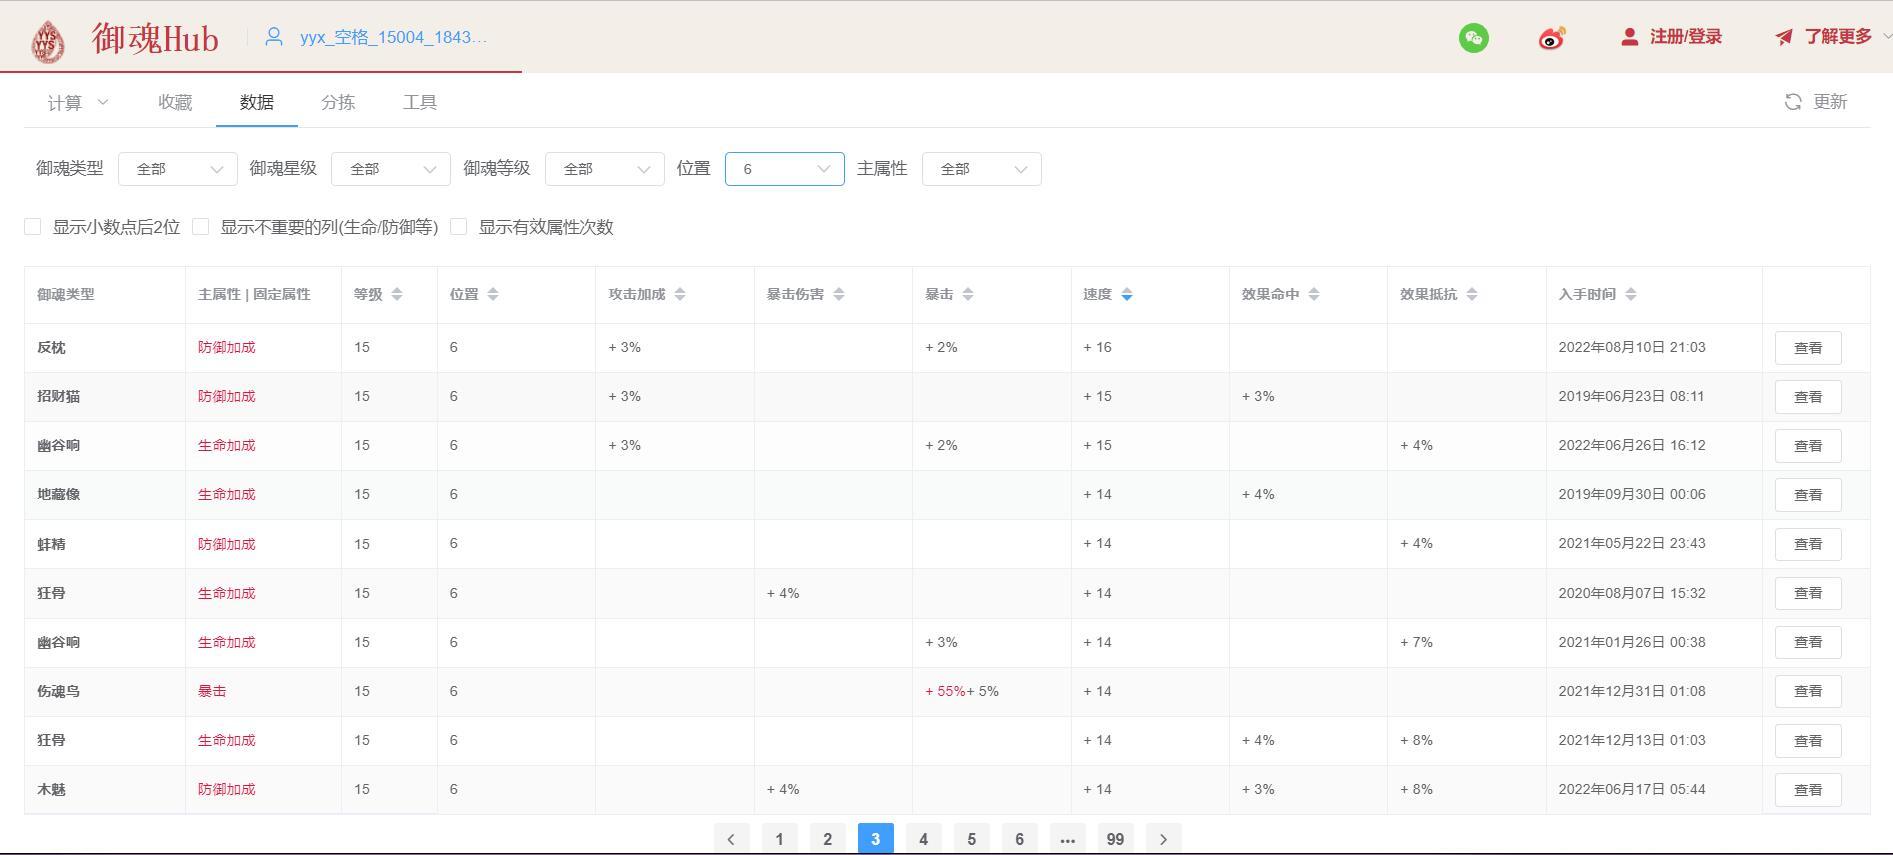The height and width of the screenshot is (855, 1893).
Task: Go to previous page arrow
Action: pos(731,839)
